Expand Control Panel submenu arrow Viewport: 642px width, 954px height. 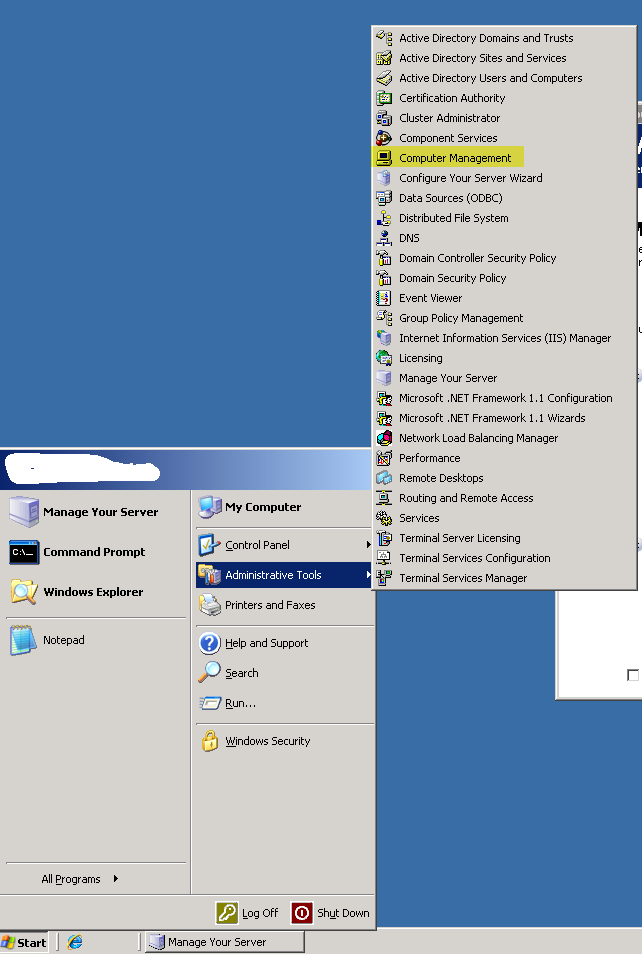coord(368,545)
